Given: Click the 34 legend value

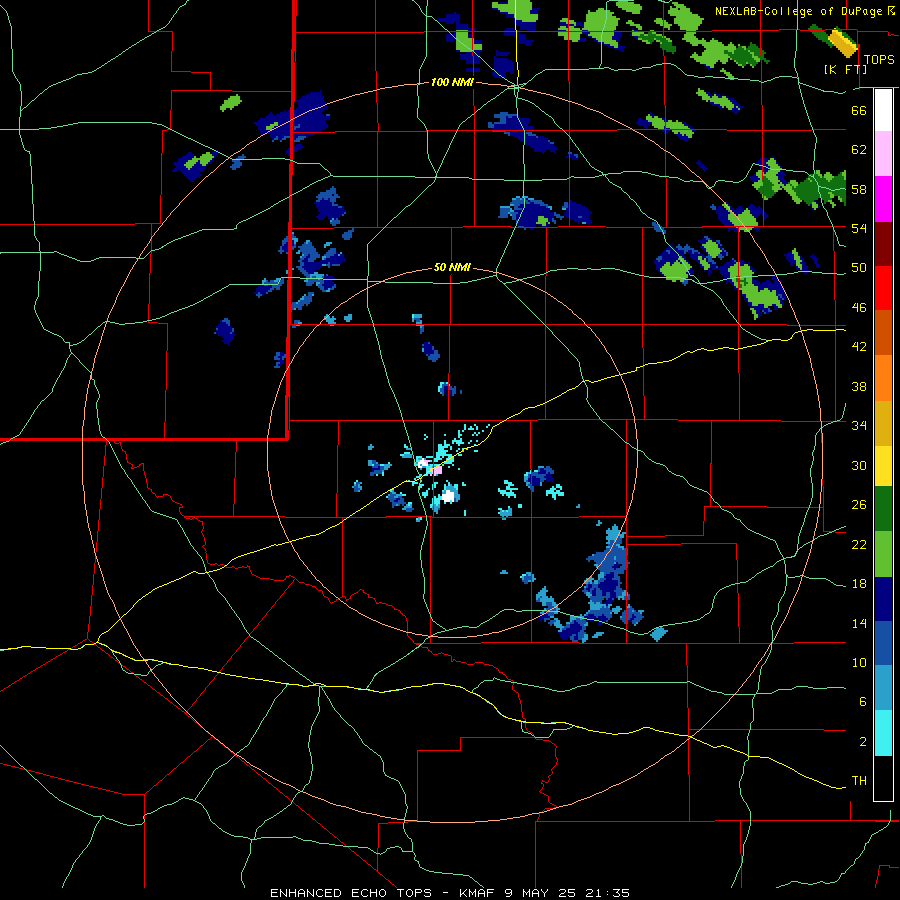Looking at the screenshot, I should (x=859, y=426).
